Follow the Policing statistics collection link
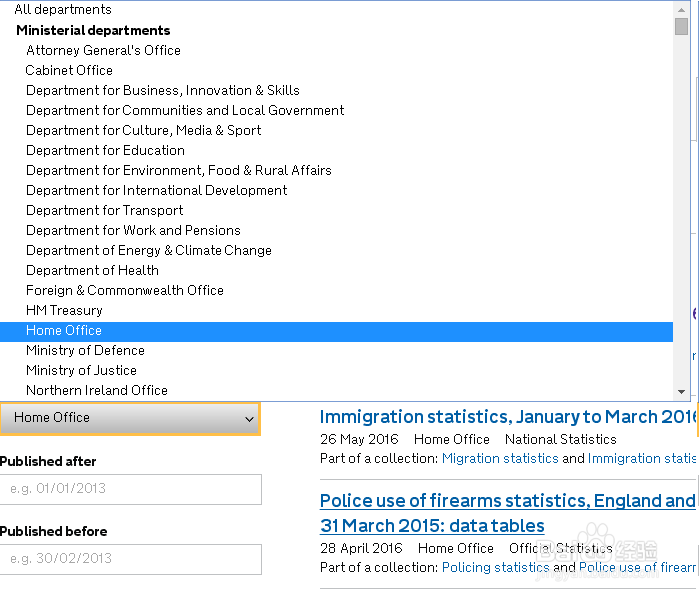699x597 pixels. click(x=495, y=567)
